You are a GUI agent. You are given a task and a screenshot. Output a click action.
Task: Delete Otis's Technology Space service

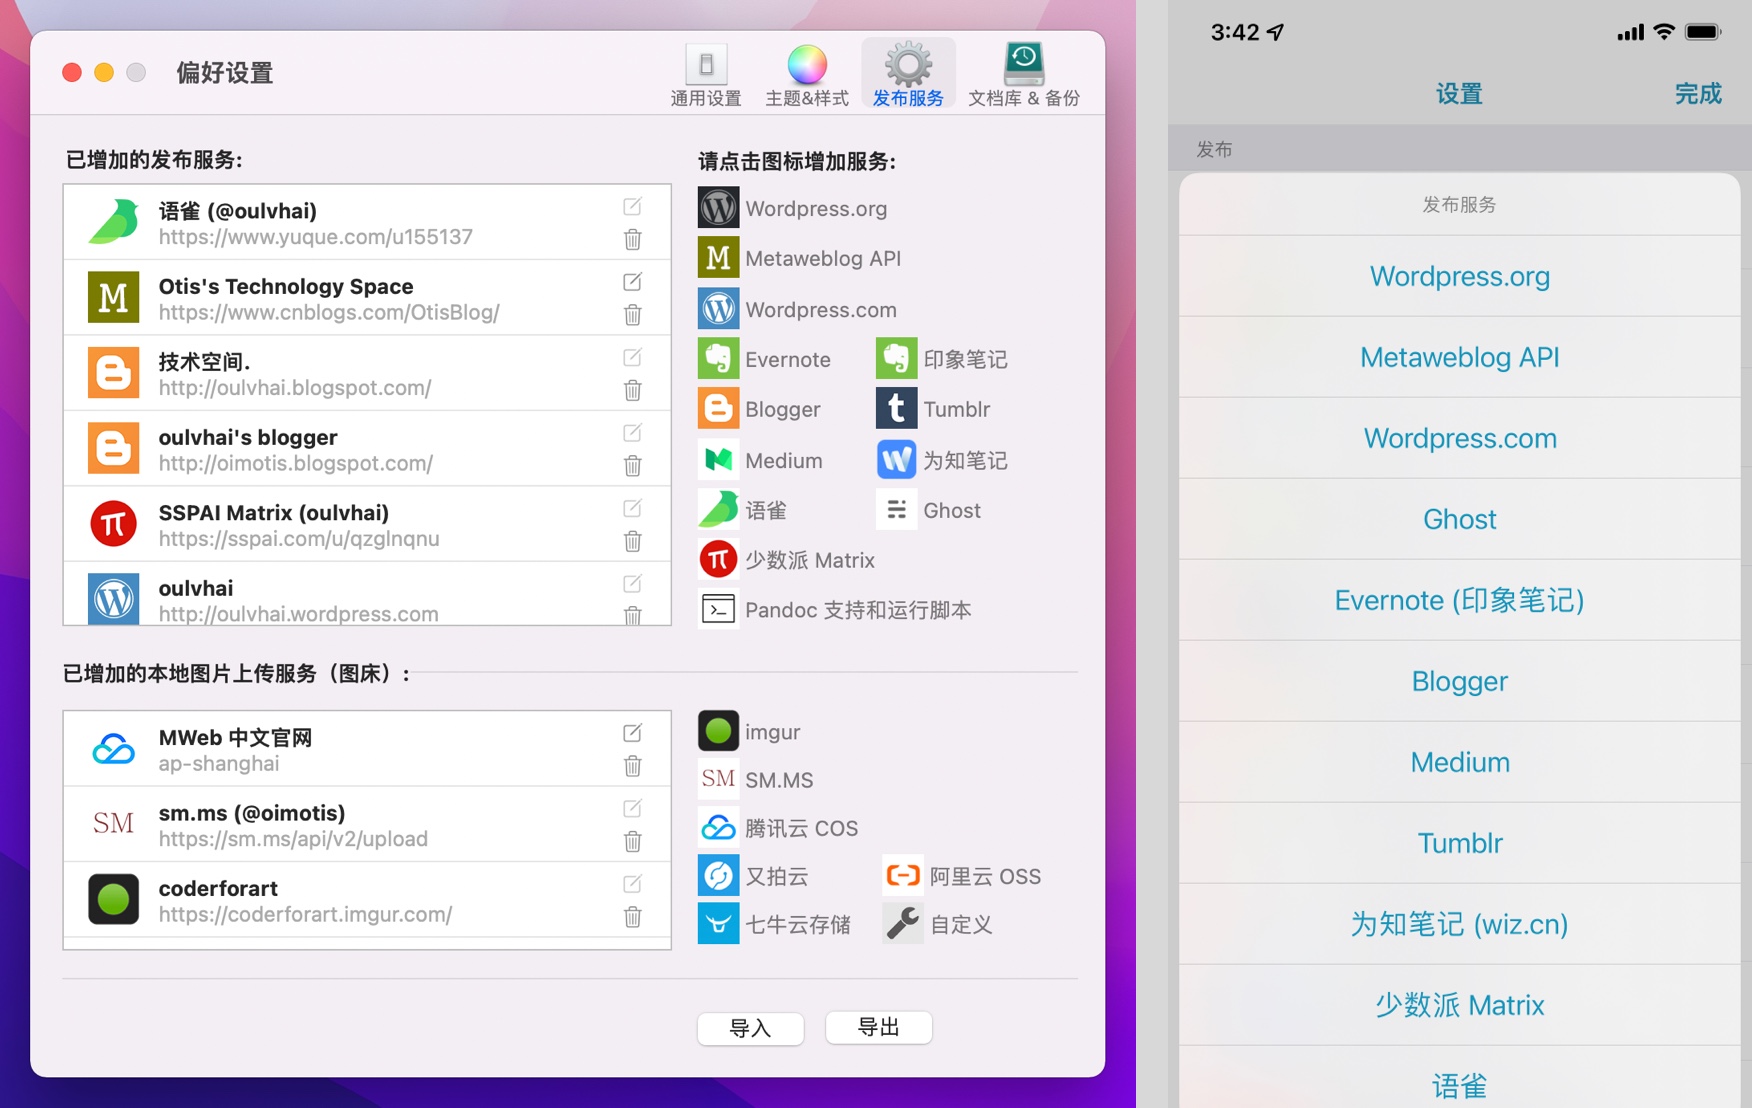pyautogui.click(x=632, y=315)
